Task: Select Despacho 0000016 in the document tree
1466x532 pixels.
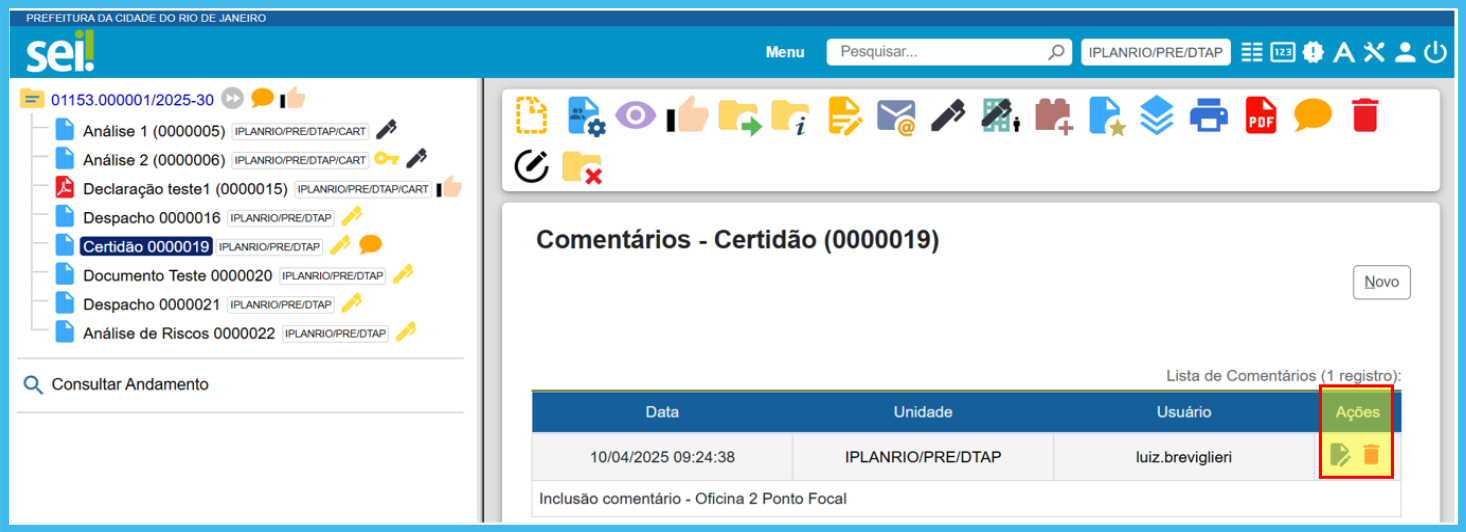Action: [x=151, y=217]
